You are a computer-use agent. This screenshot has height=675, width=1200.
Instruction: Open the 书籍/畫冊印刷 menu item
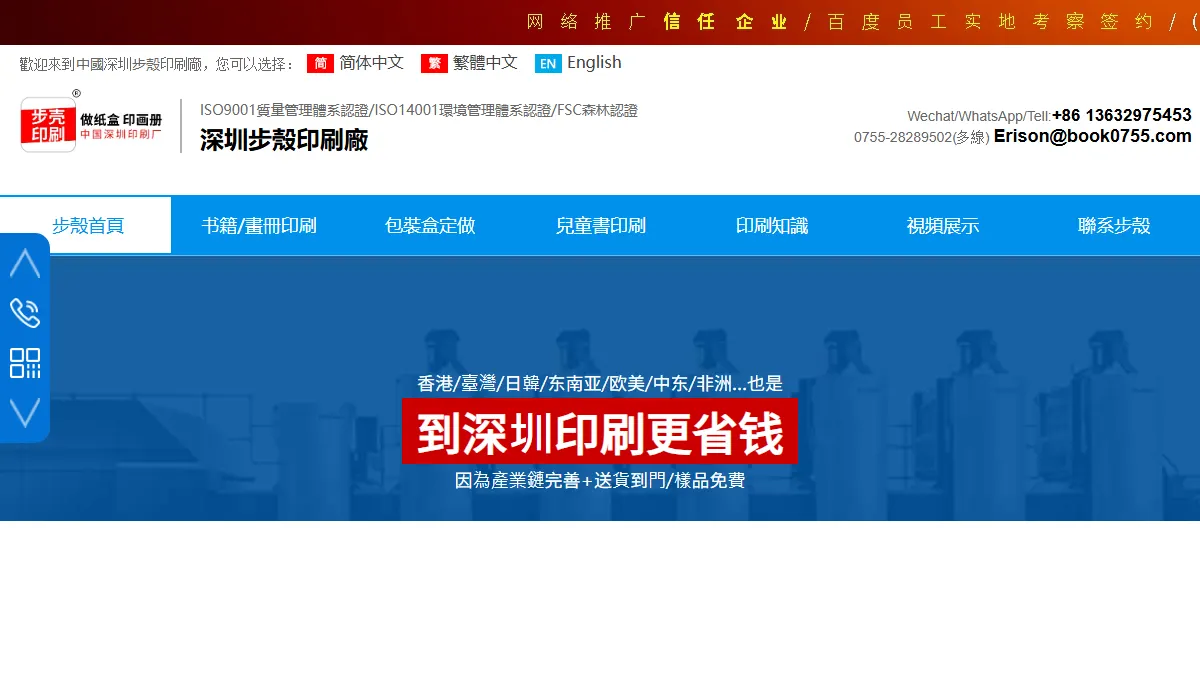259,225
